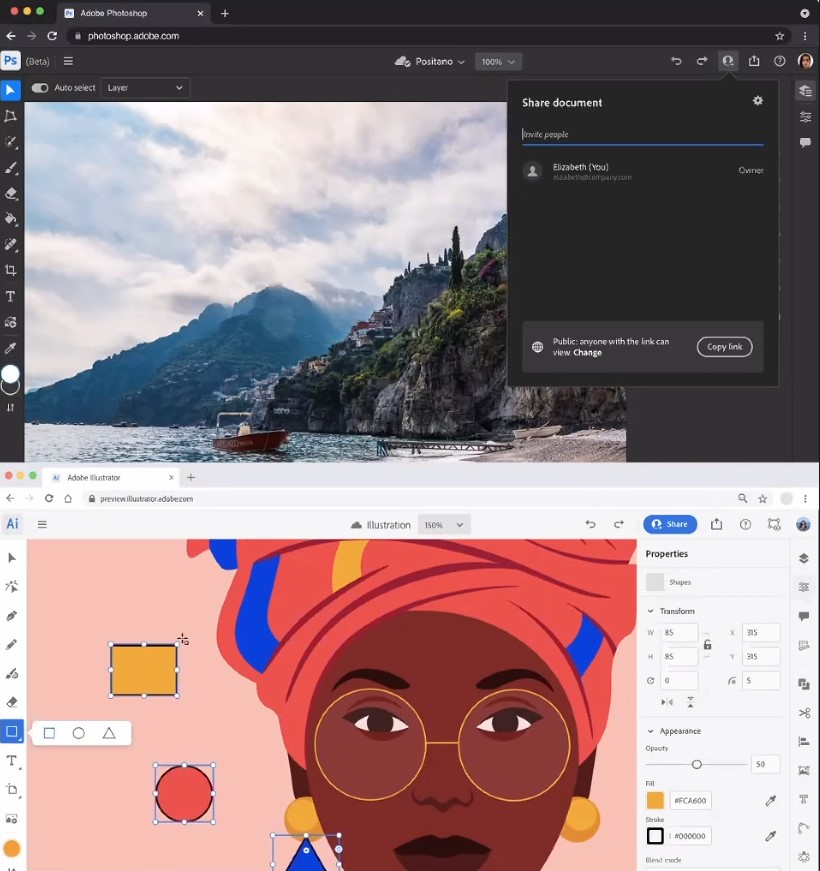The width and height of the screenshot is (820, 871).
Task: Click the blue Share button
Action: point(670,524)
